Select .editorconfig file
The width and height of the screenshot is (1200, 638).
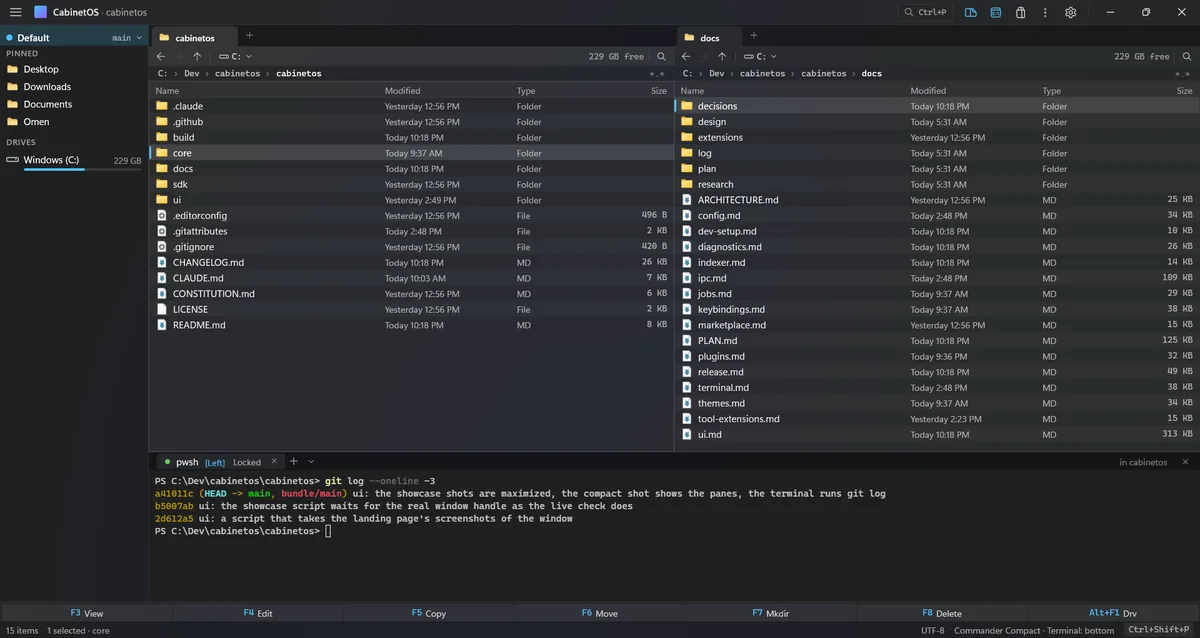(x=412, y=216)
